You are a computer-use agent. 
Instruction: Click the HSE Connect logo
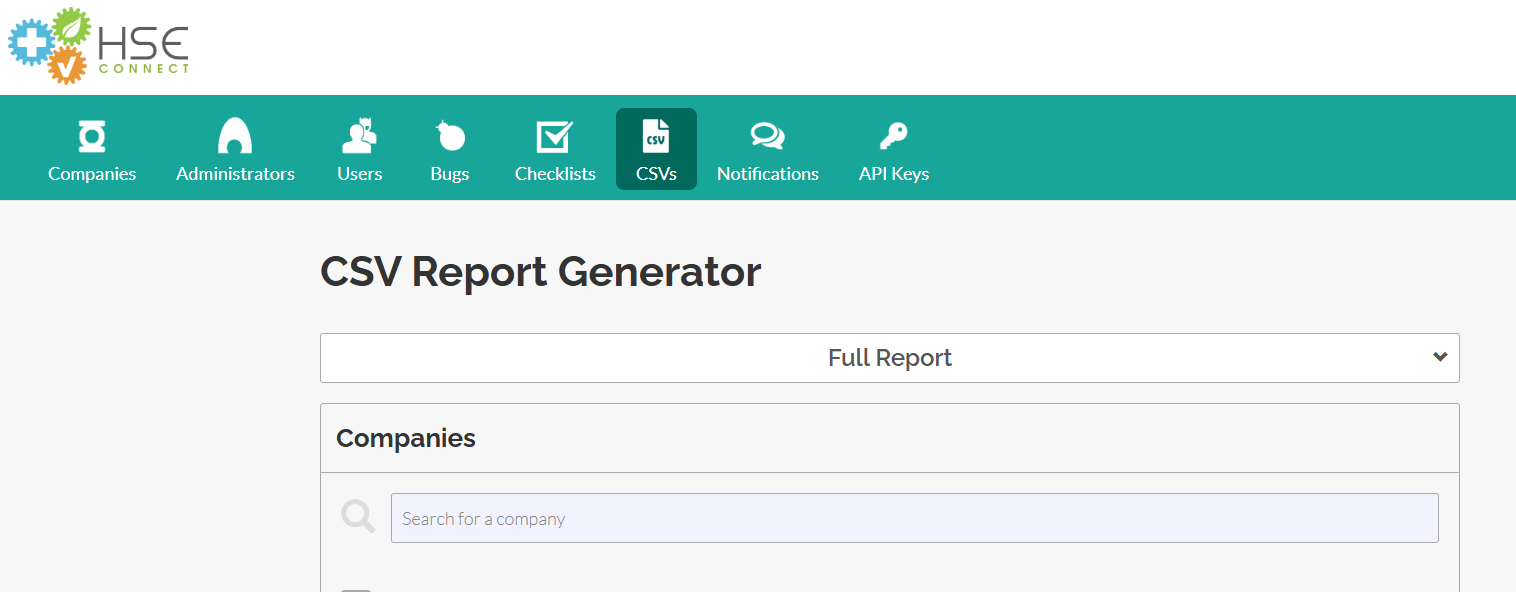(98, 46)
